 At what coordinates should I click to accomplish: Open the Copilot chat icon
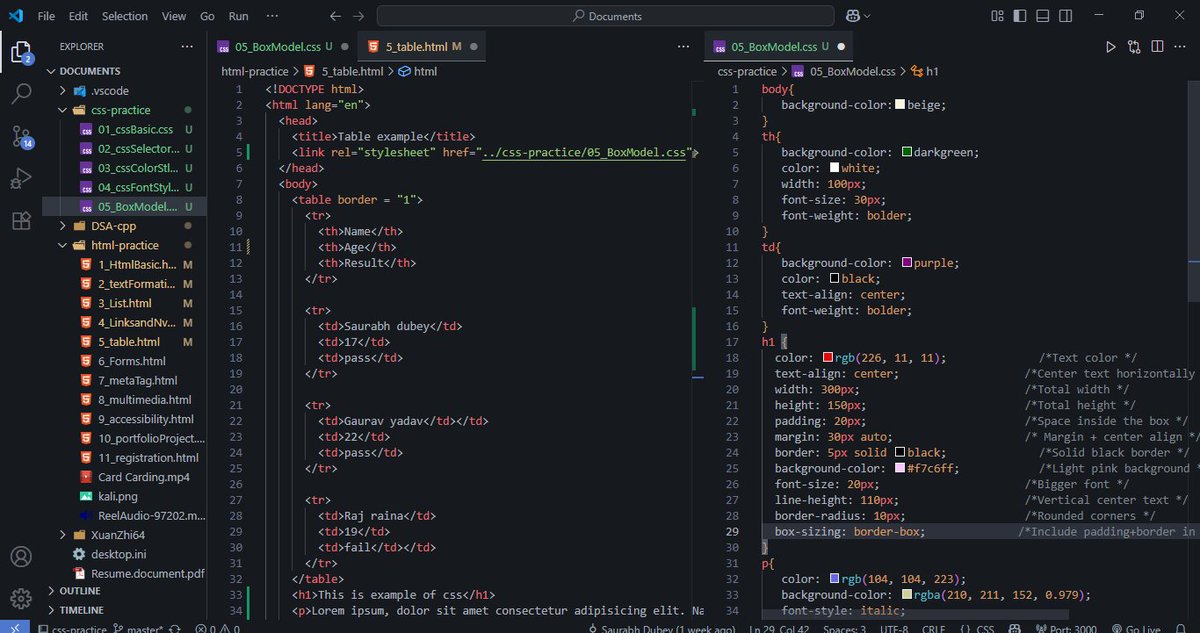tap(855, 16)
